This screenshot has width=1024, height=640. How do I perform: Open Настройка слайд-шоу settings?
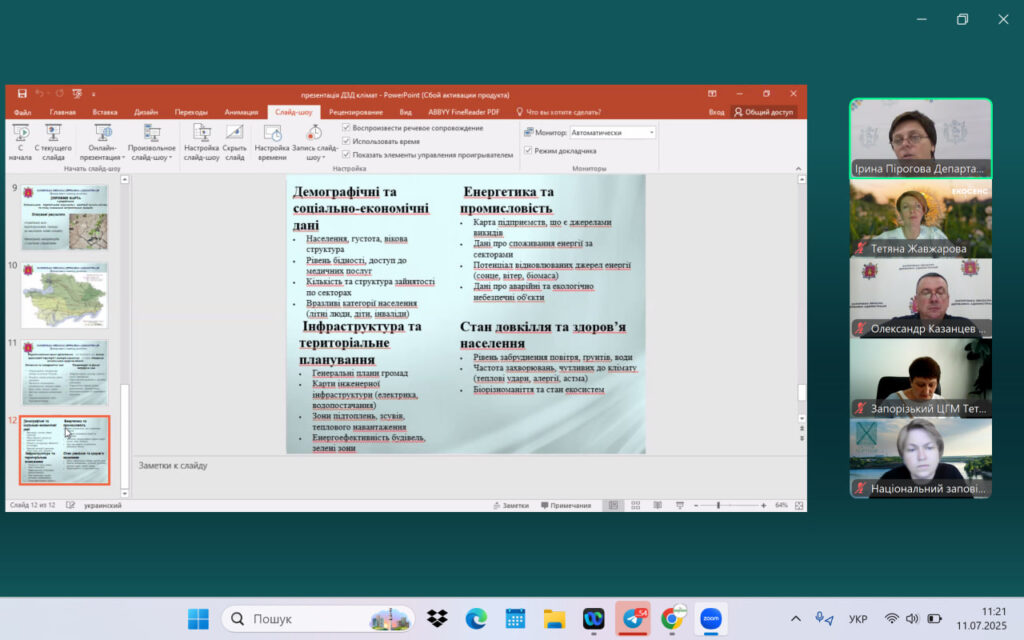[201, 141]
